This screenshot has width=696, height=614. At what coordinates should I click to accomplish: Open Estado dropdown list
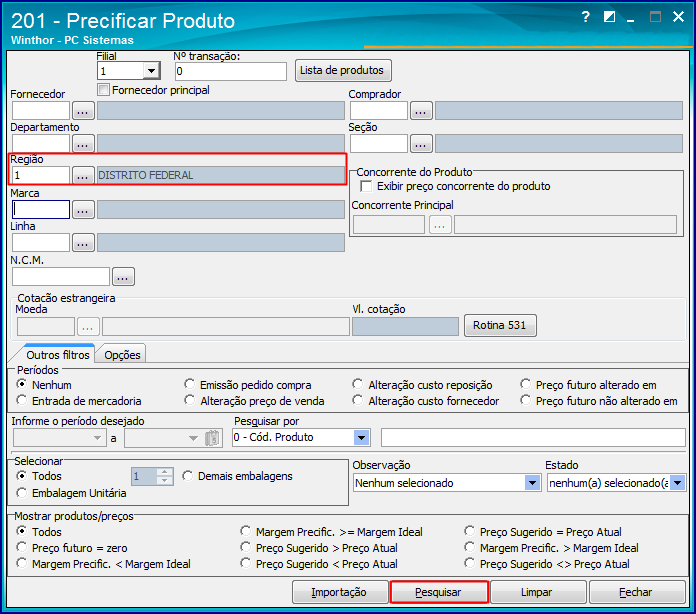(677, 483)
